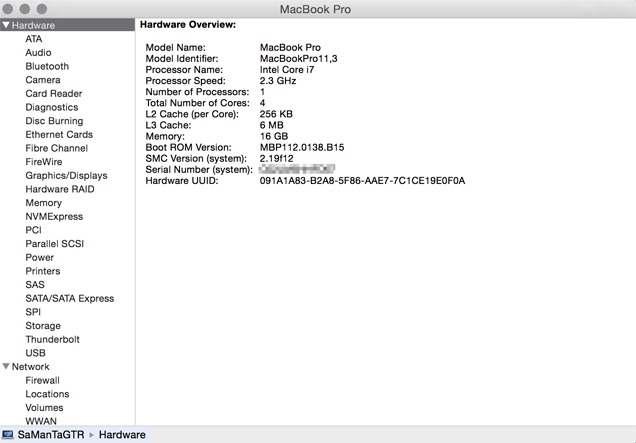The height and width of the screenshot is (443, 636).
Task: Open the SPI section
Action: (33, 312)
